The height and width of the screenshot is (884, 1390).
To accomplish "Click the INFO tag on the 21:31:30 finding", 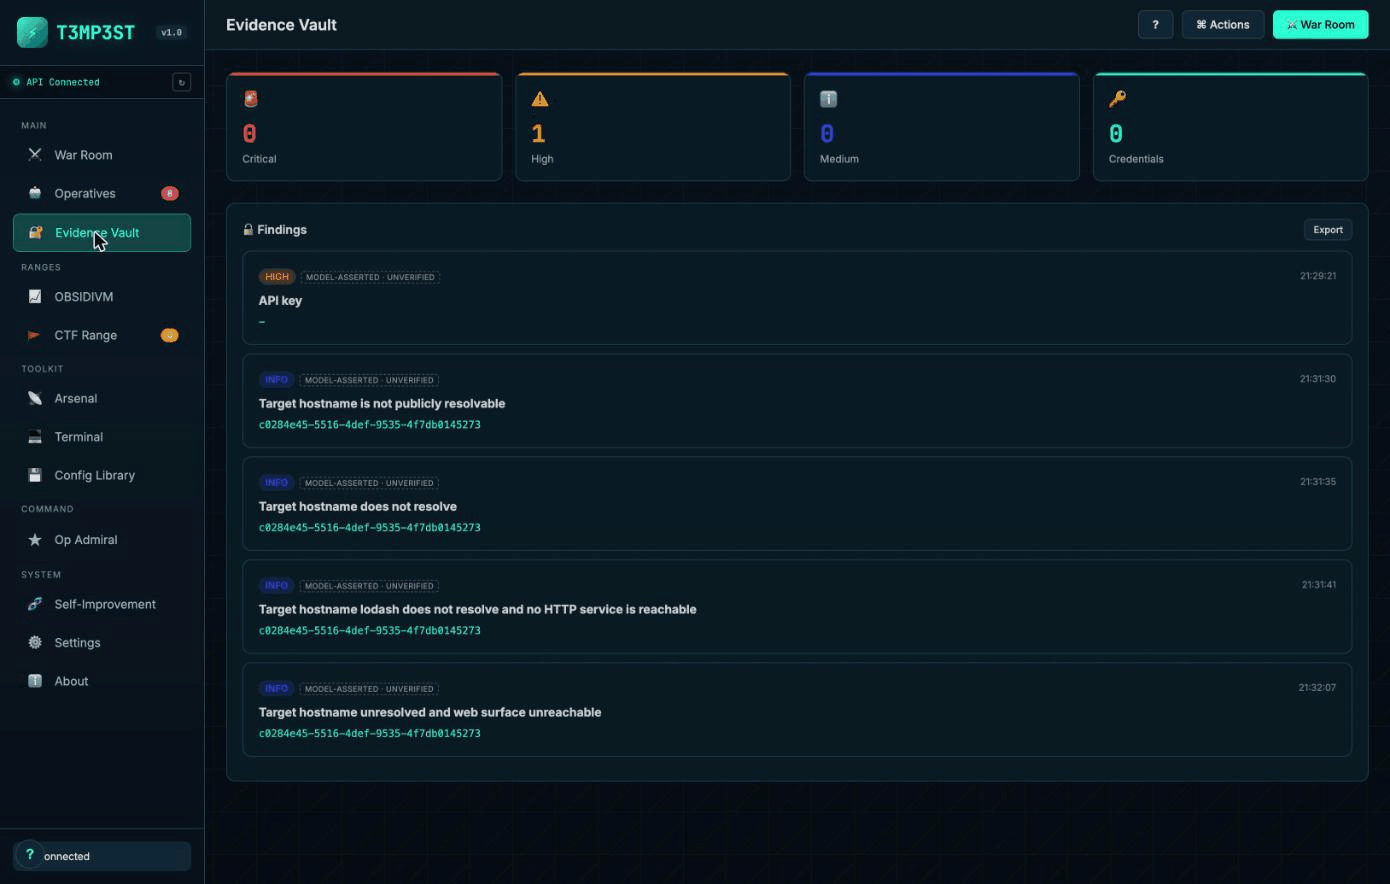I will coord(277,380).
